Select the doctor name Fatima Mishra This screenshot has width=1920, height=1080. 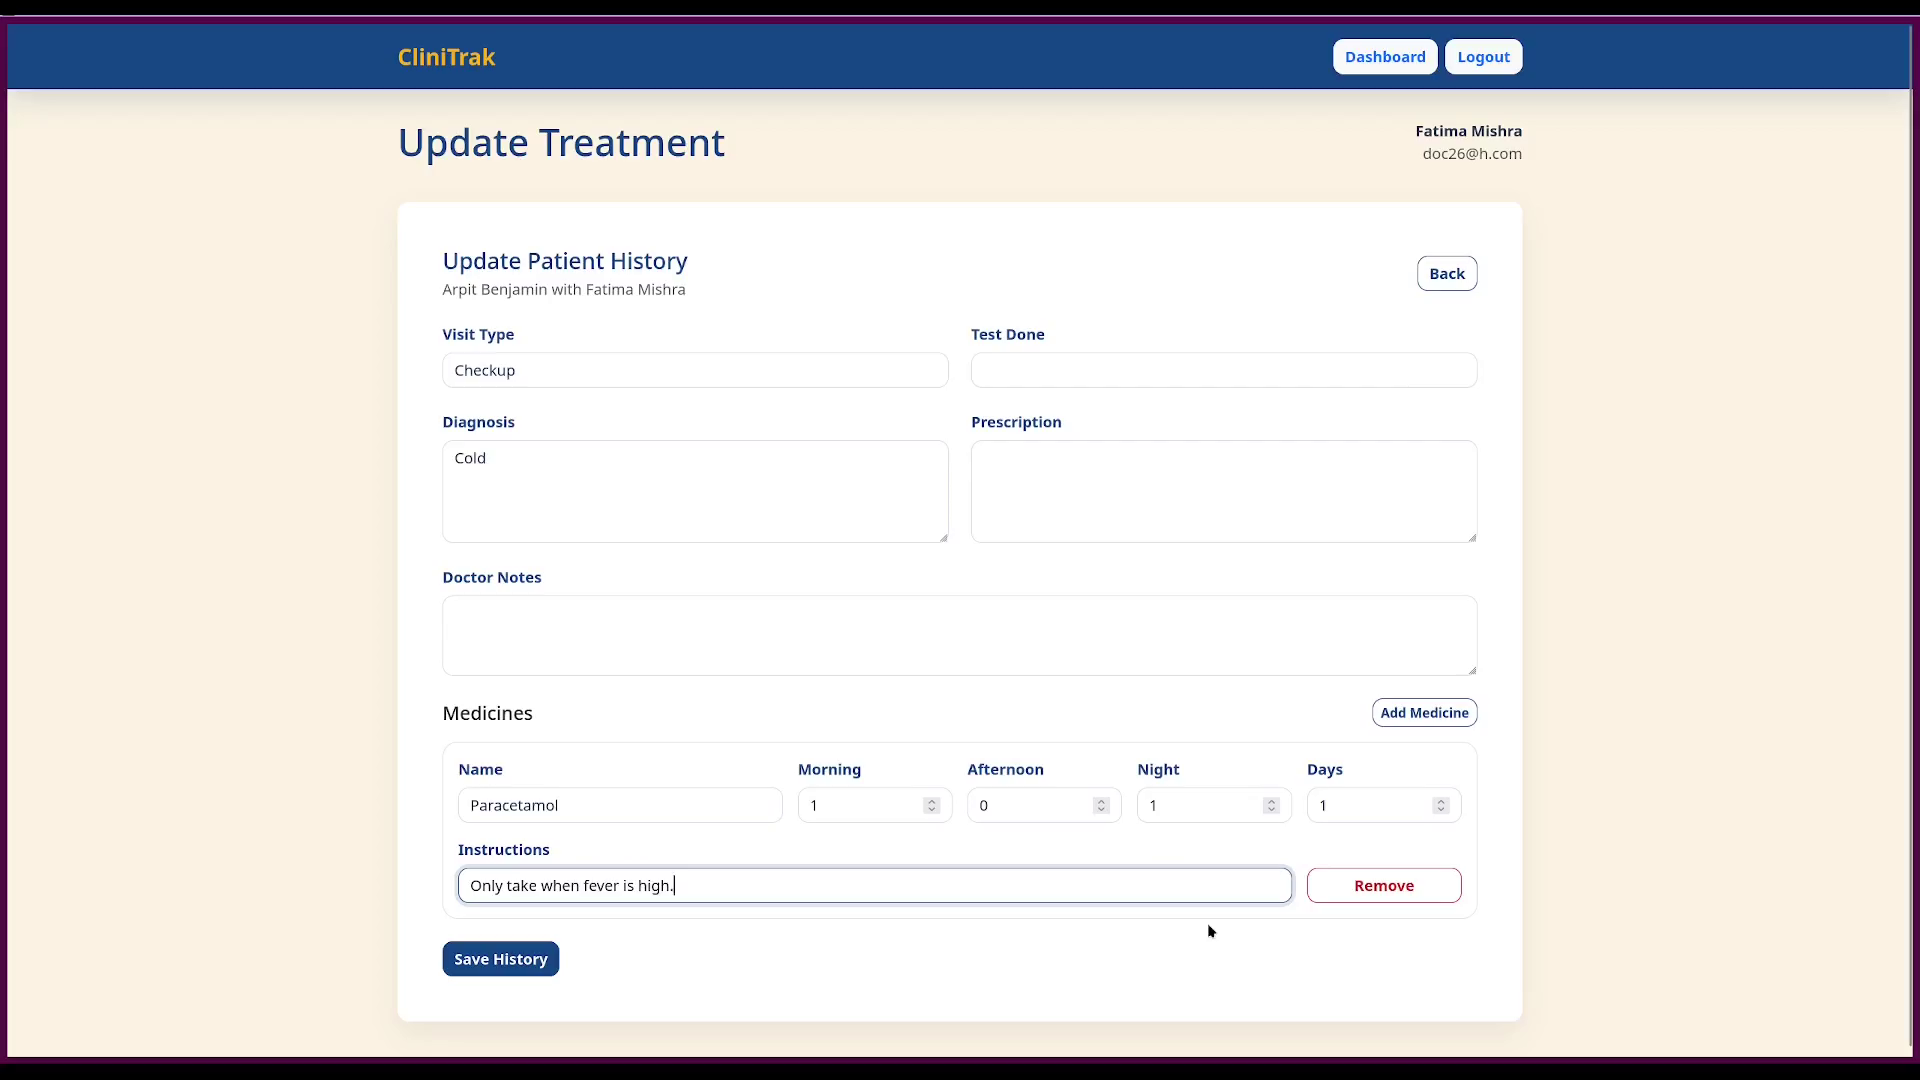point(1468,131)
